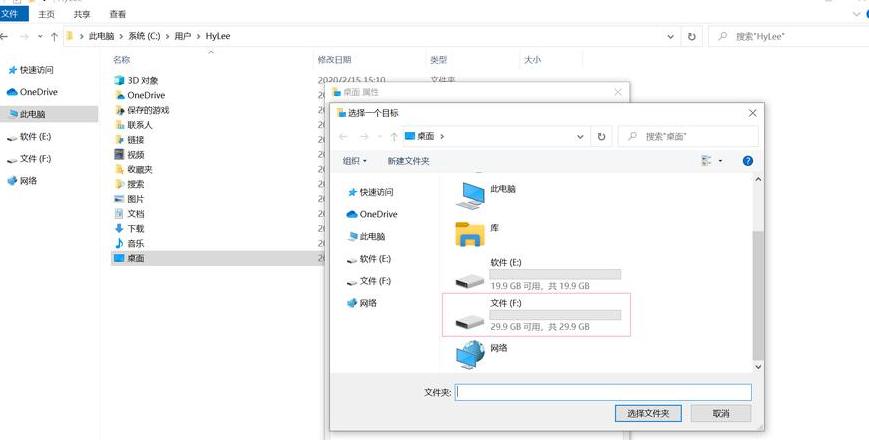Select the 下载 folder
869x440 pixels.
pos(129,228)
